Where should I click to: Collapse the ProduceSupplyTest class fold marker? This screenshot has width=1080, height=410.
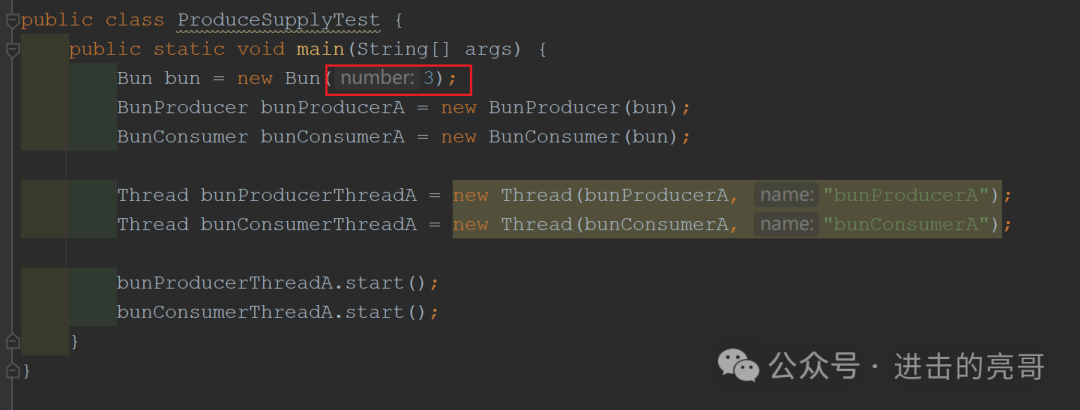click(11, 19)
